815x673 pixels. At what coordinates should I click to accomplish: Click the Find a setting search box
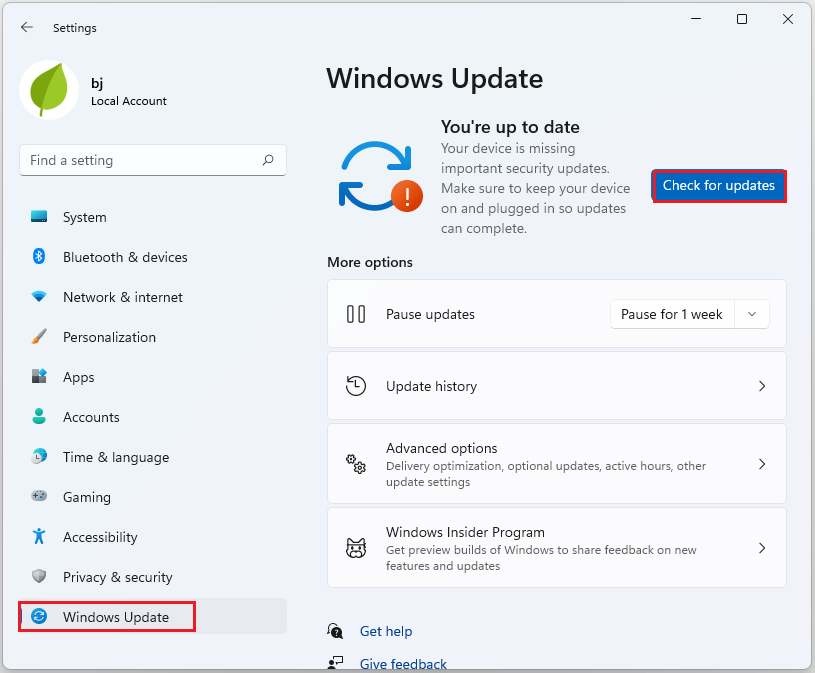click(153, 160)
